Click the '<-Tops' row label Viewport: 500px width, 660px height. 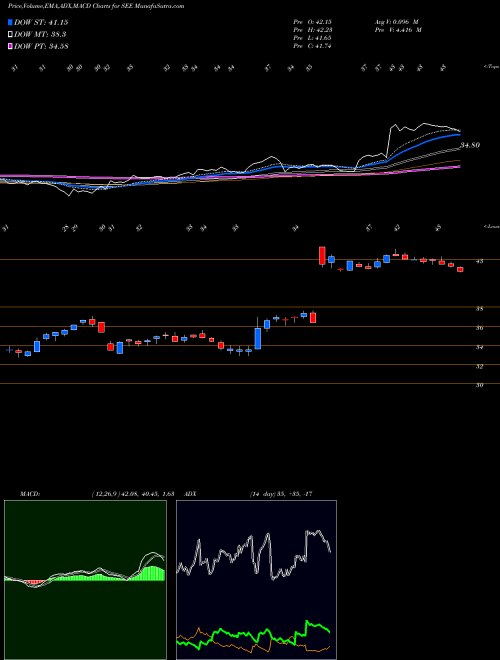[491, 67]
